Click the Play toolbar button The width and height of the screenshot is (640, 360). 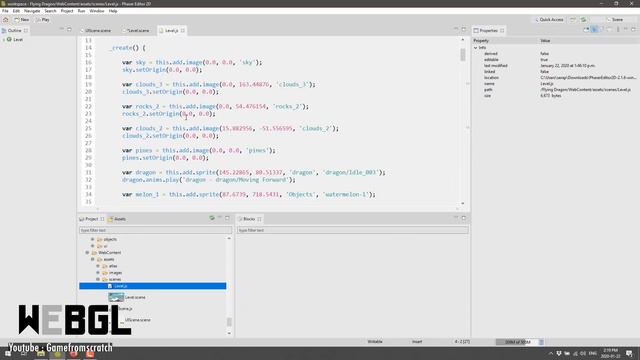(42, 20)
